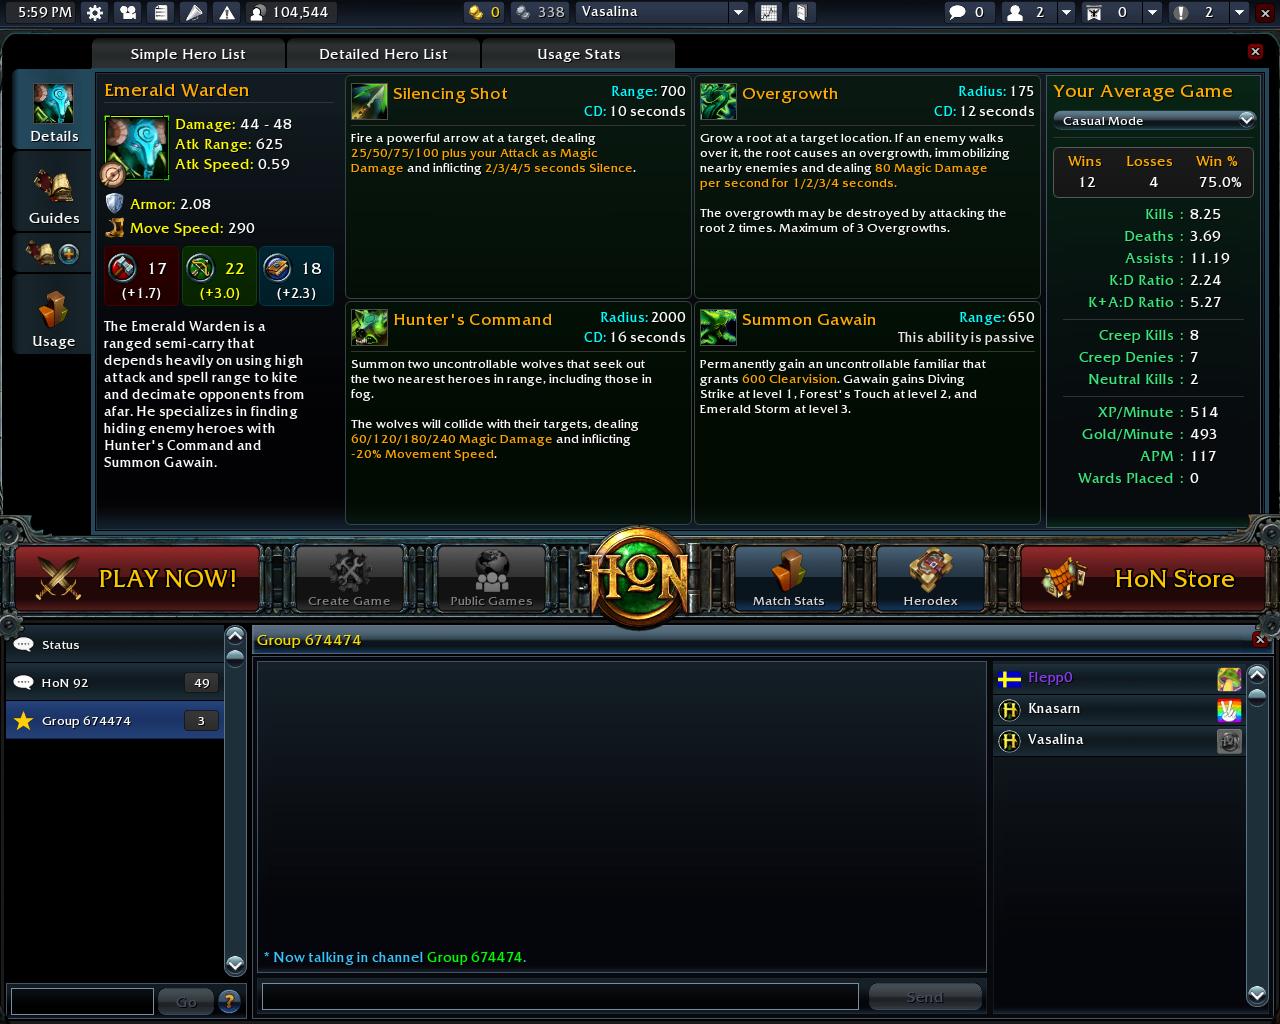Click the chat message input field
This screenshot has height=1024, width=1280.
(560, 996)
